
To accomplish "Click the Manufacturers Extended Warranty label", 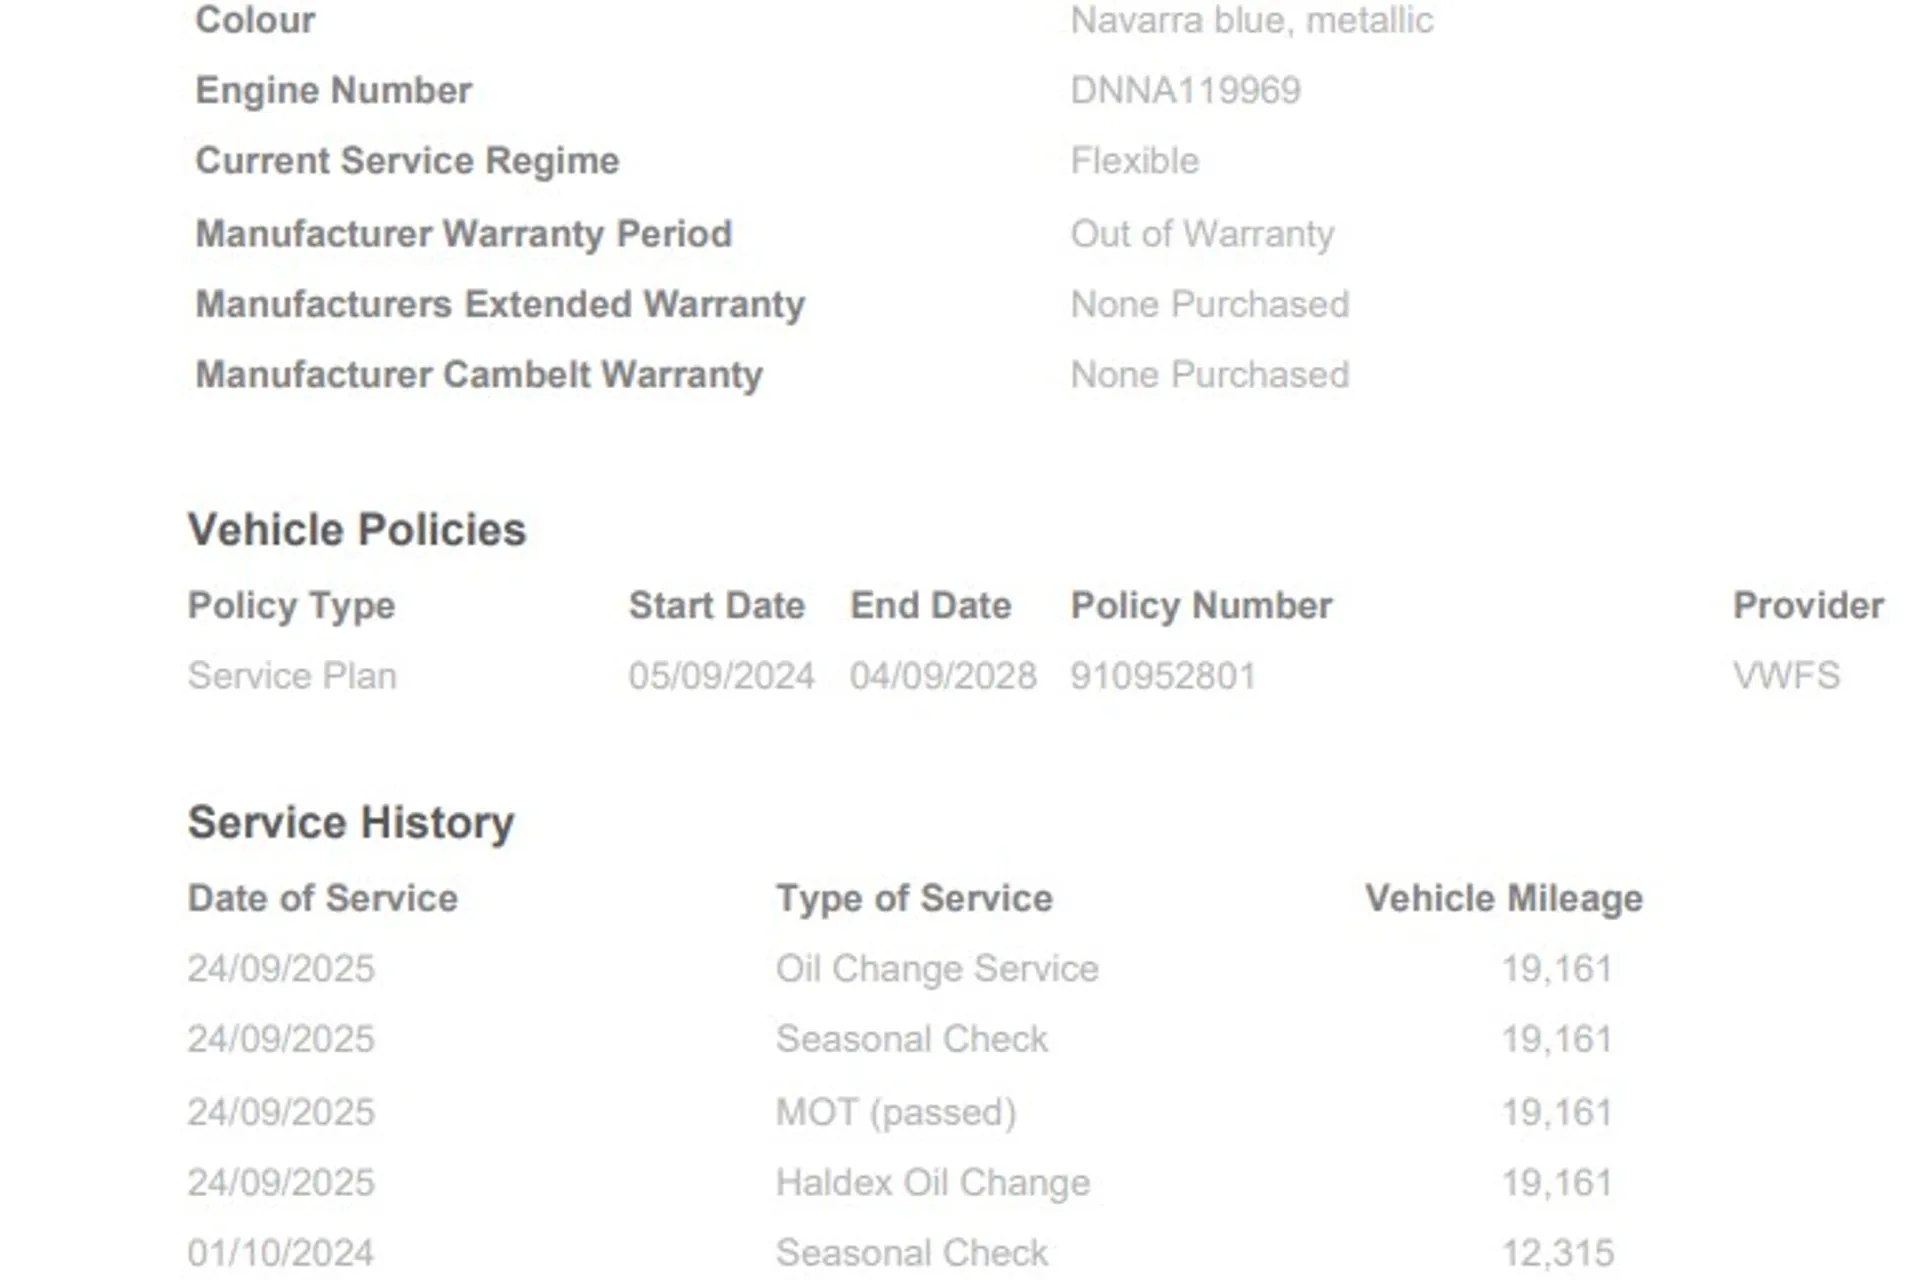I will pyautogui.click(x=500, y=304).
